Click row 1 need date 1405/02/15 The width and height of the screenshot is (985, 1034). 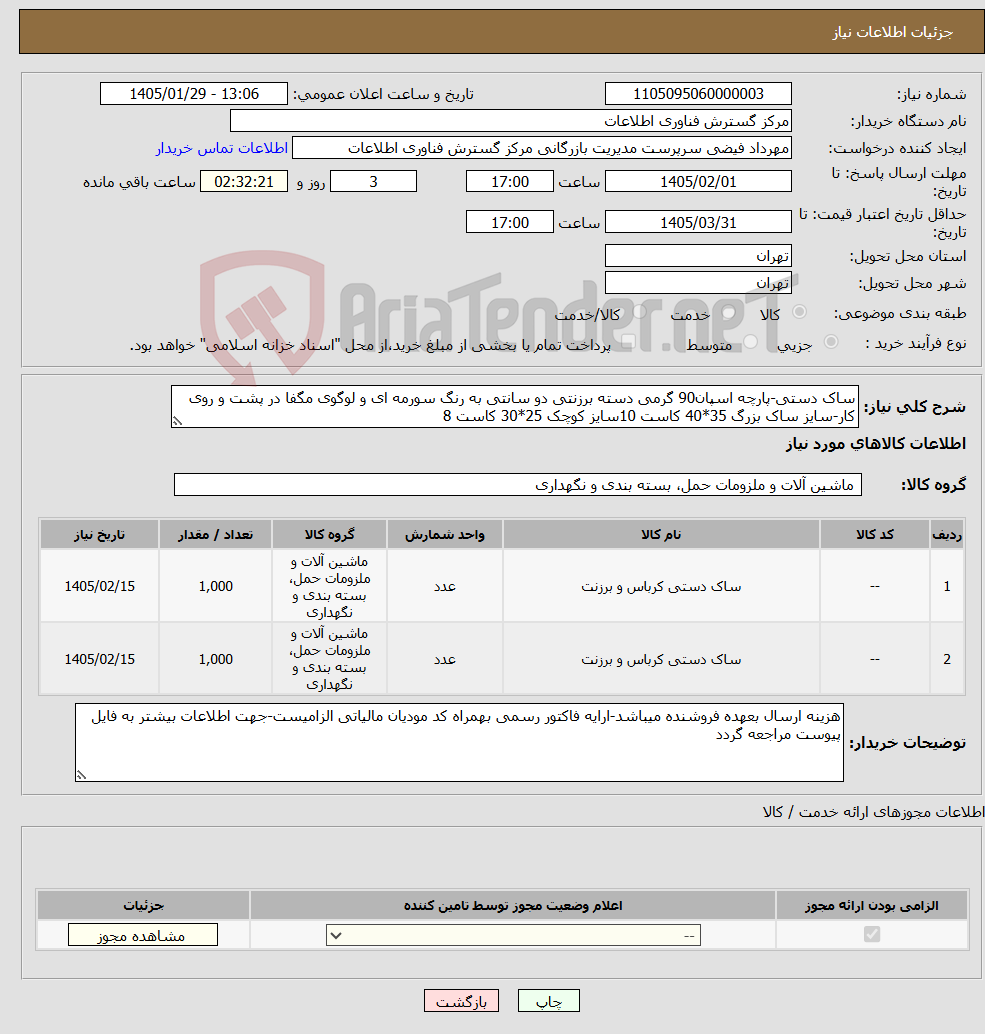[100, 586]
